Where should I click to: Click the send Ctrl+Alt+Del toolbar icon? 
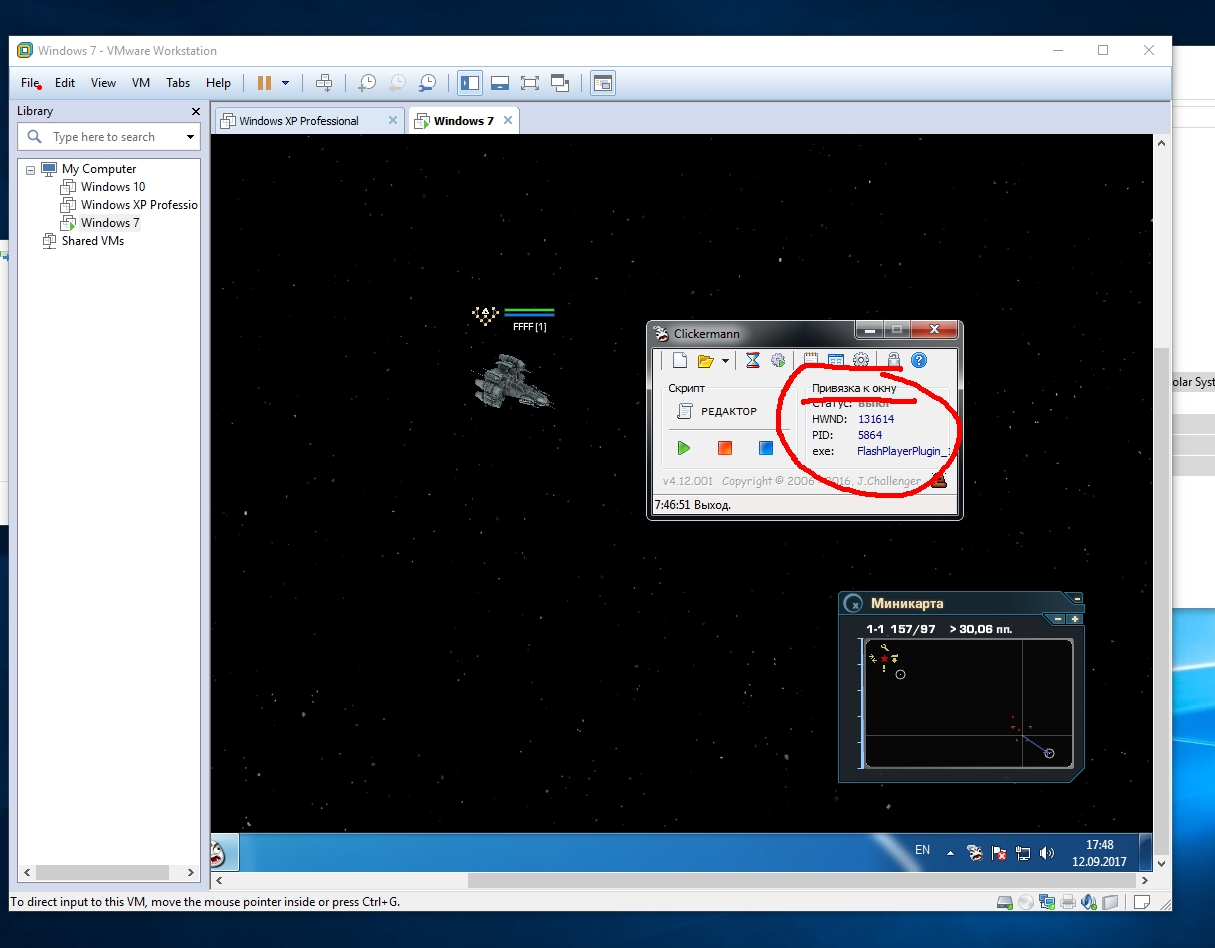coord(323,83)
